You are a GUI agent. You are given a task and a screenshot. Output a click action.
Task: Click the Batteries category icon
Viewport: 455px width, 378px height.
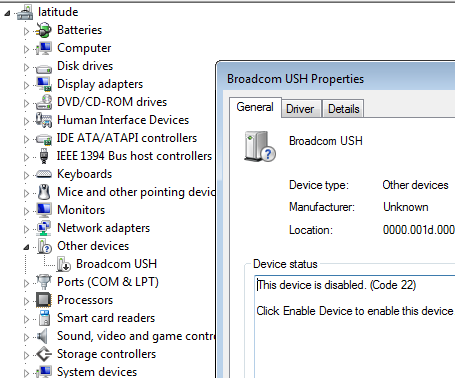pyautogui.click(x=44, y=30)
